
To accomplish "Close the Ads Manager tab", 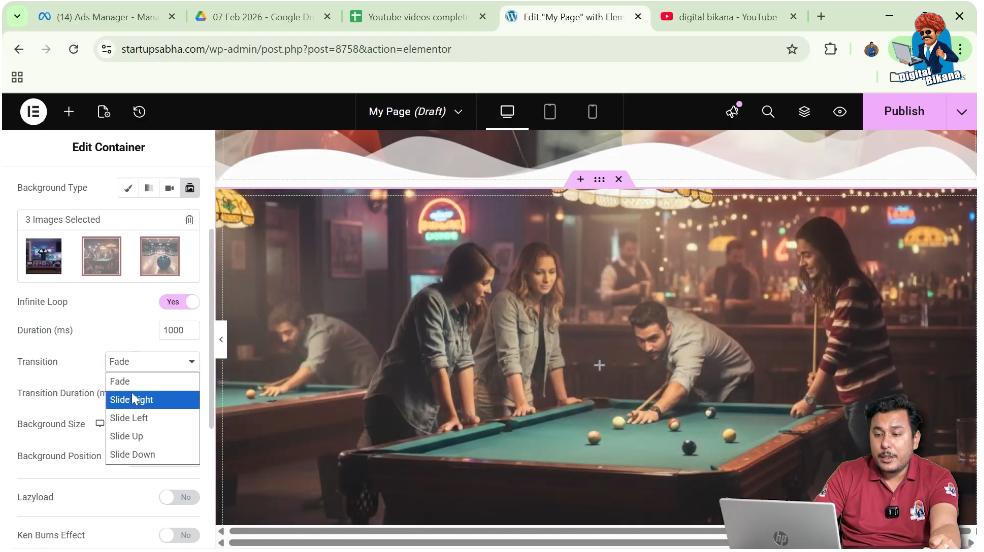I will coord(172,17).
